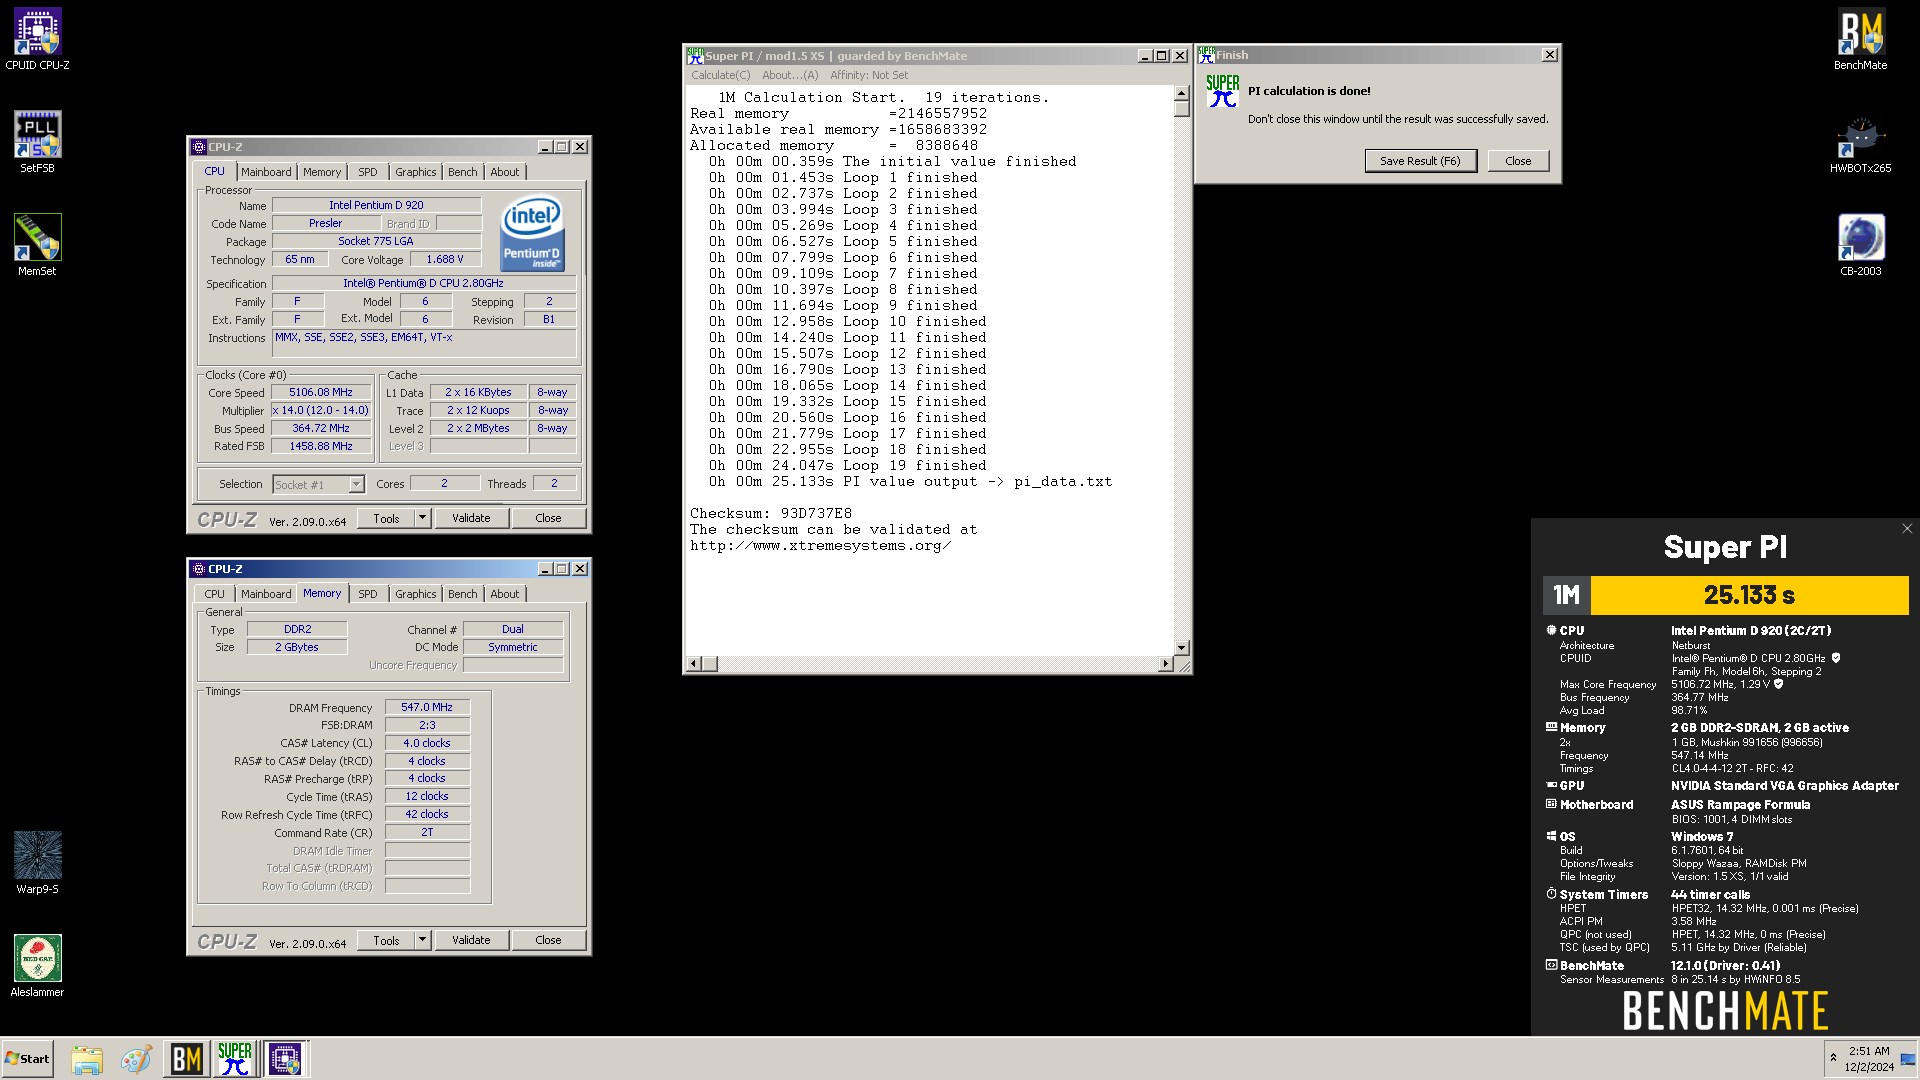Expand the Socket #1 selection dropdown
Image resolution: width=1920 pixels, height=1080 pixels.
356,484
